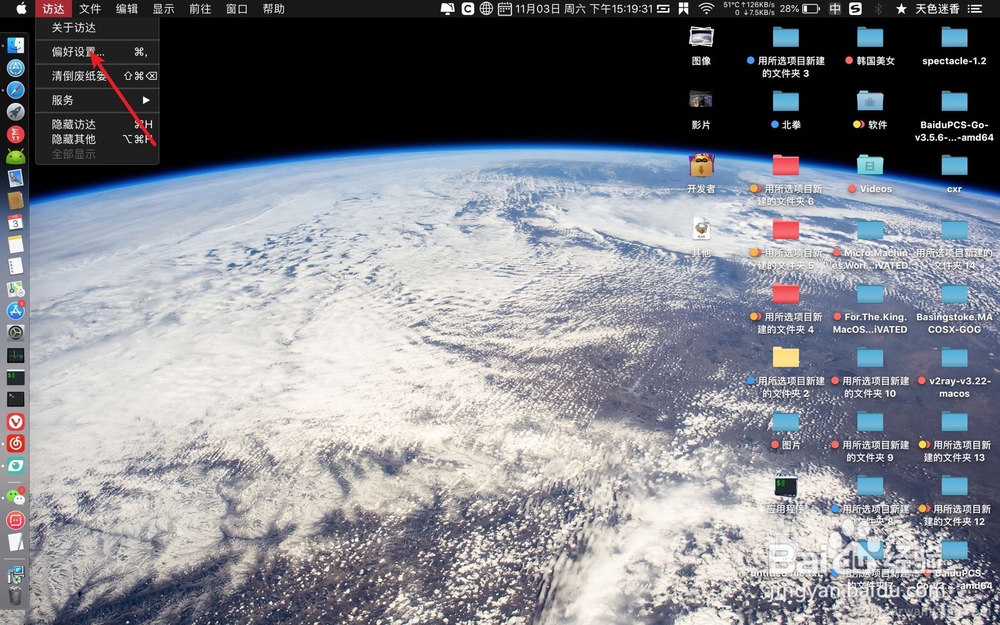This screenshot has width=1000, height=625.
Task: Select the For.The.King folder
Action: point(870,309)
